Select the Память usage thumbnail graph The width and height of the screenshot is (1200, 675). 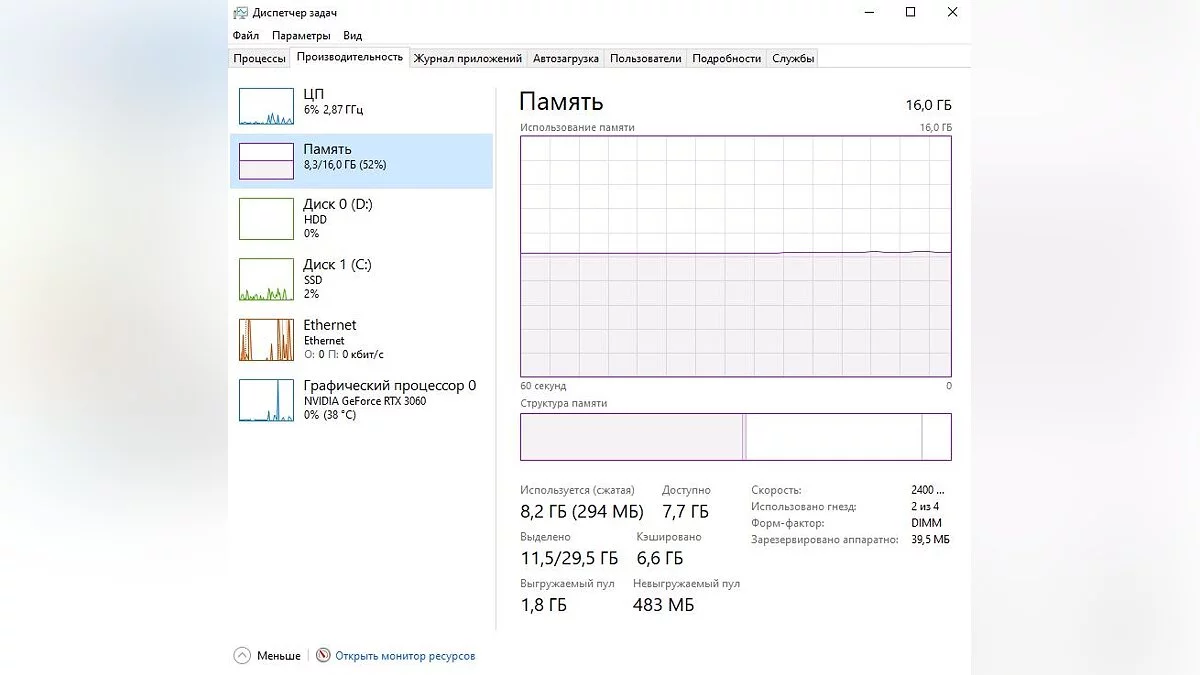click(266, 160)
